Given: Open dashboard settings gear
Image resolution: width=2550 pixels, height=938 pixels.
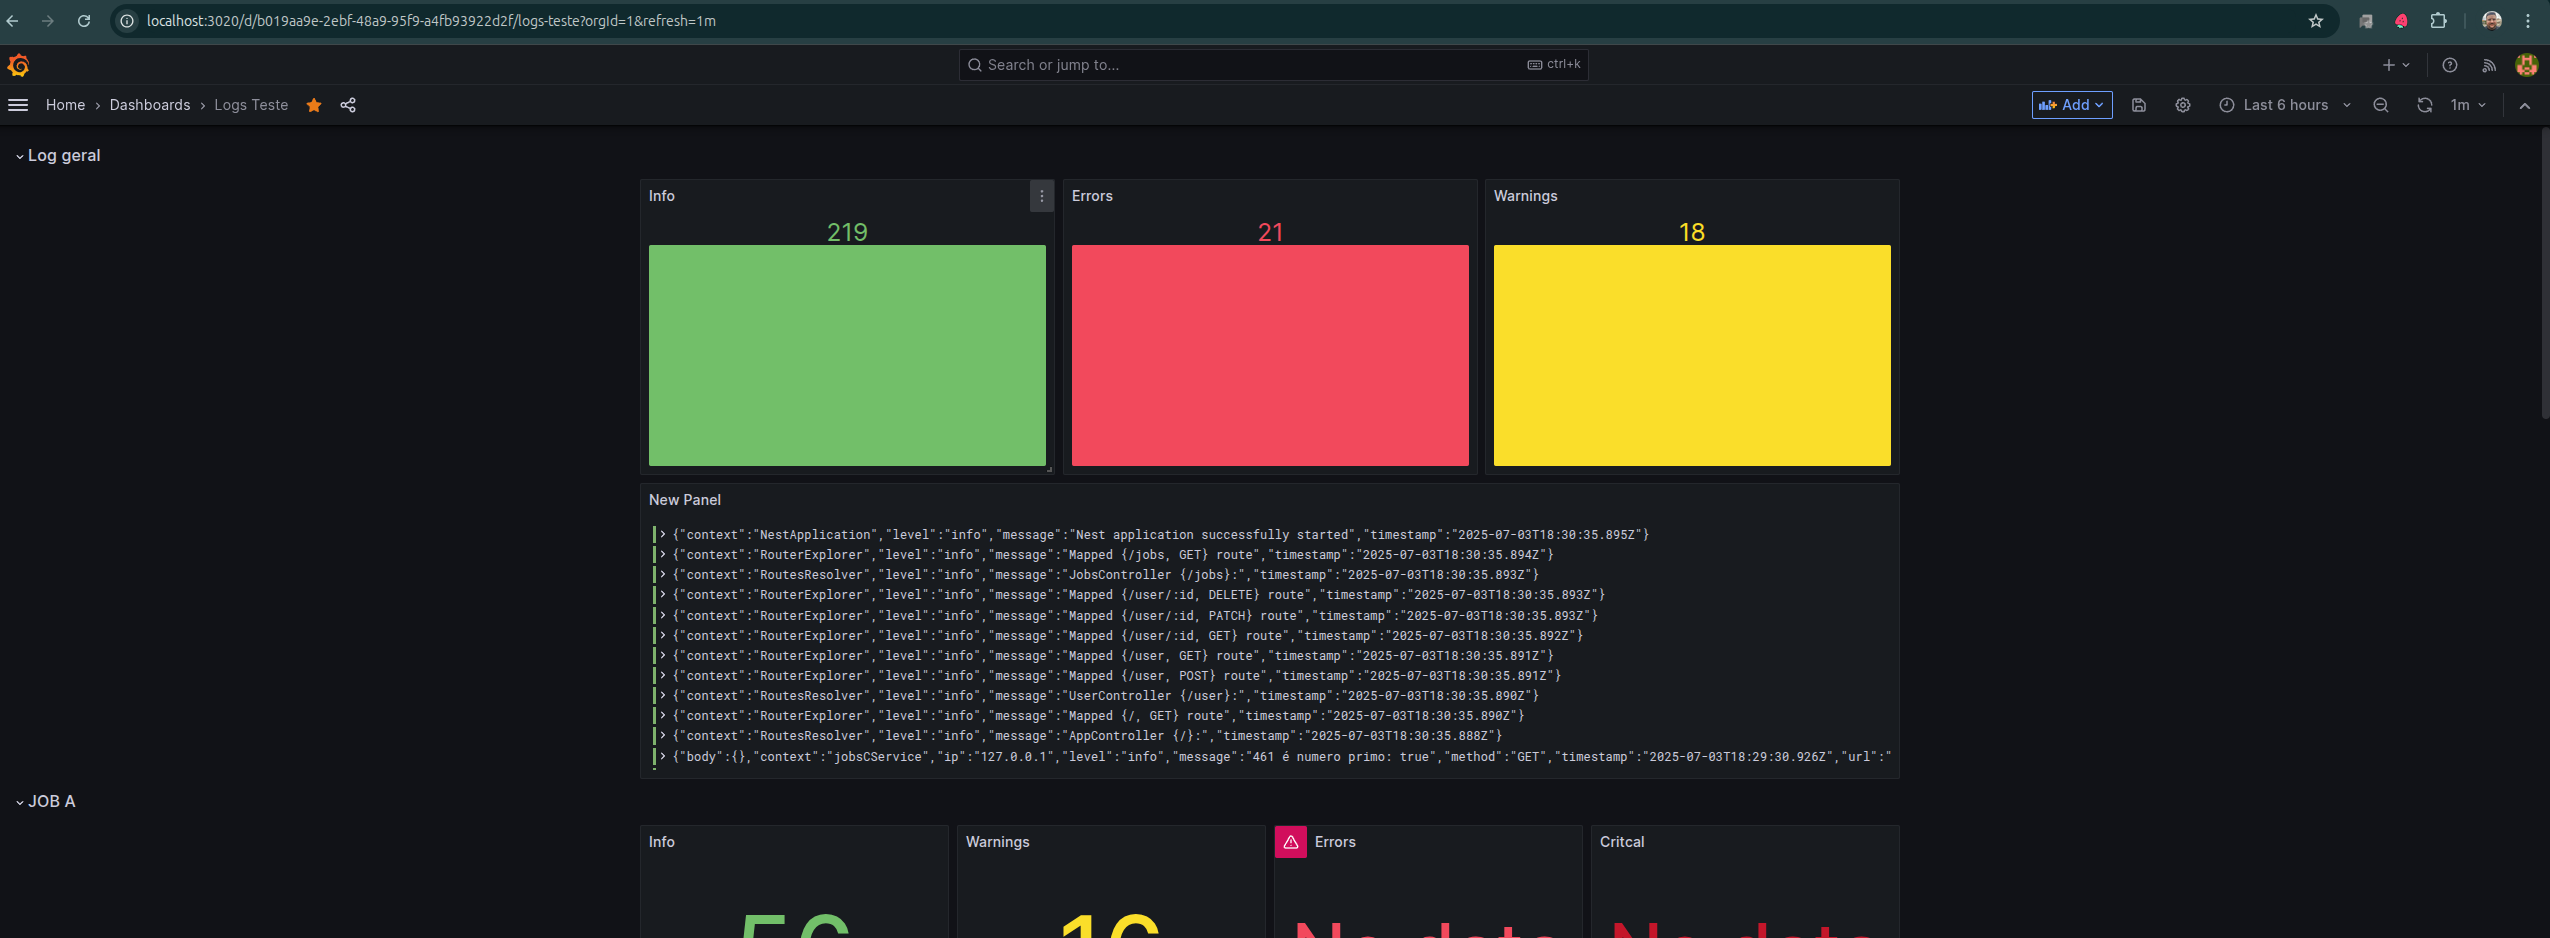Looking at the screenshot, I should click(x=2183, y=105).
